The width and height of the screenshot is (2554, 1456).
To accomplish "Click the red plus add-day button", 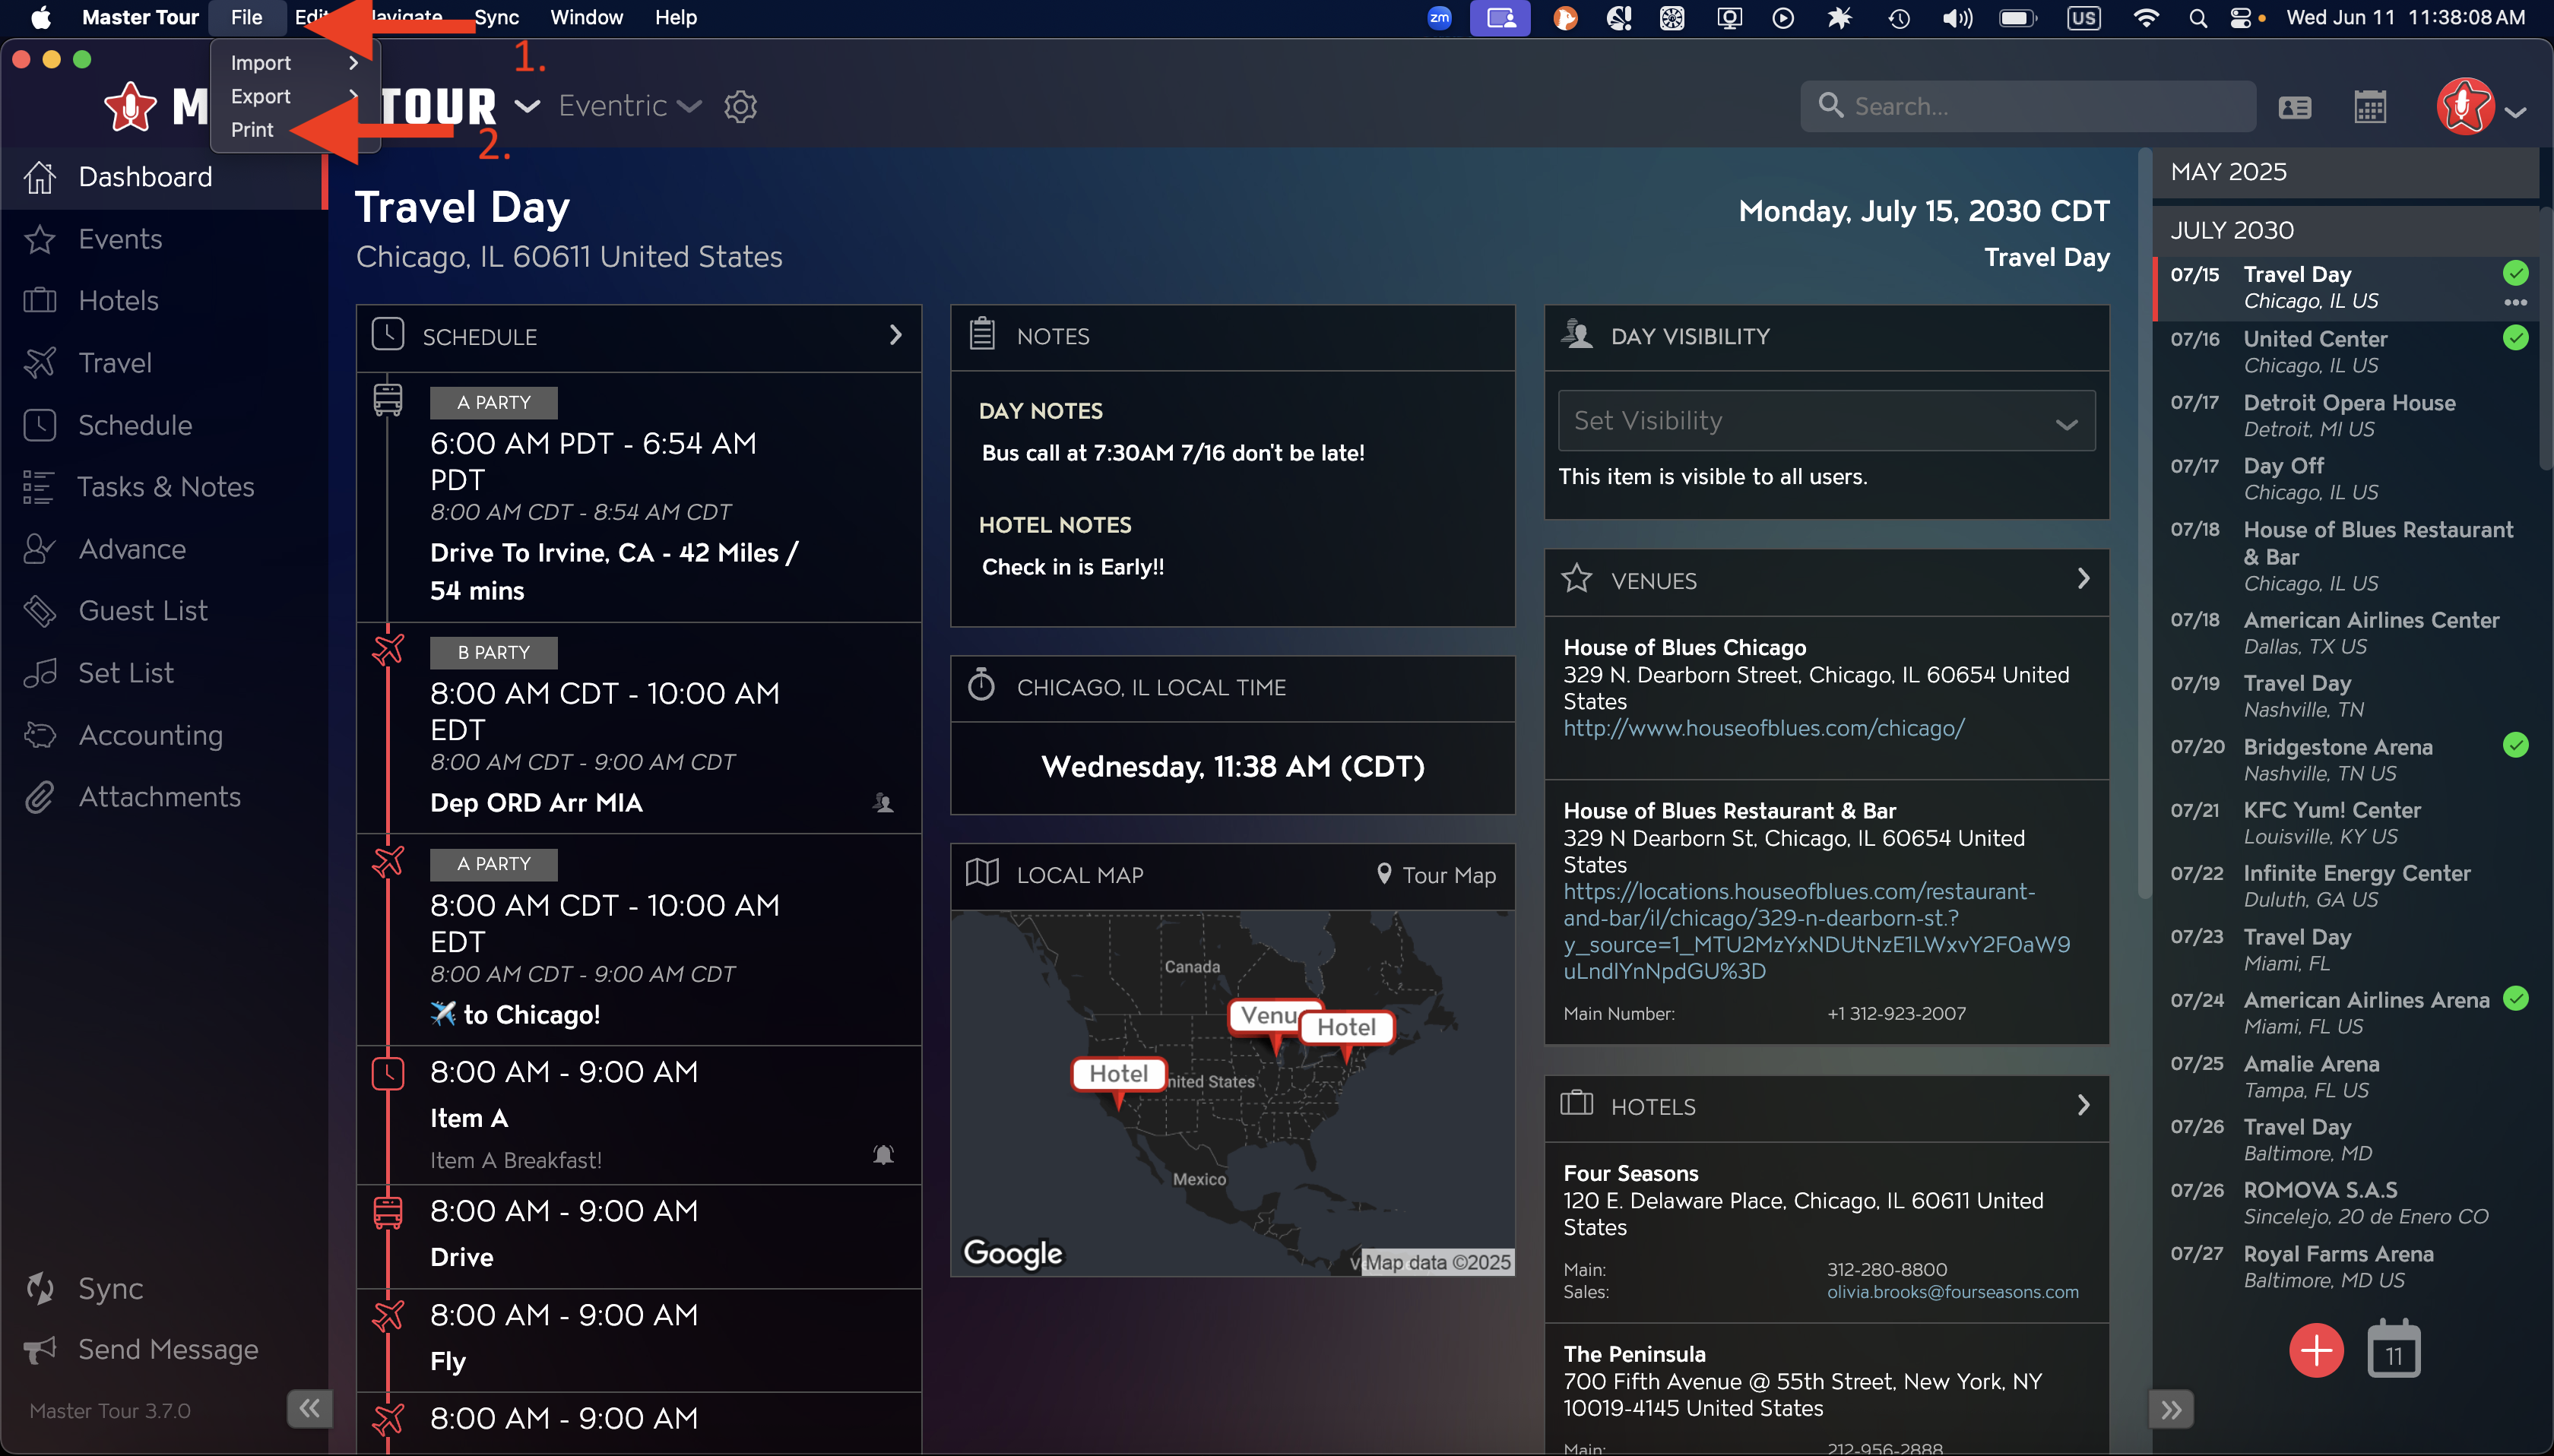I will pyautogui.click(x=2316, y=1351).
